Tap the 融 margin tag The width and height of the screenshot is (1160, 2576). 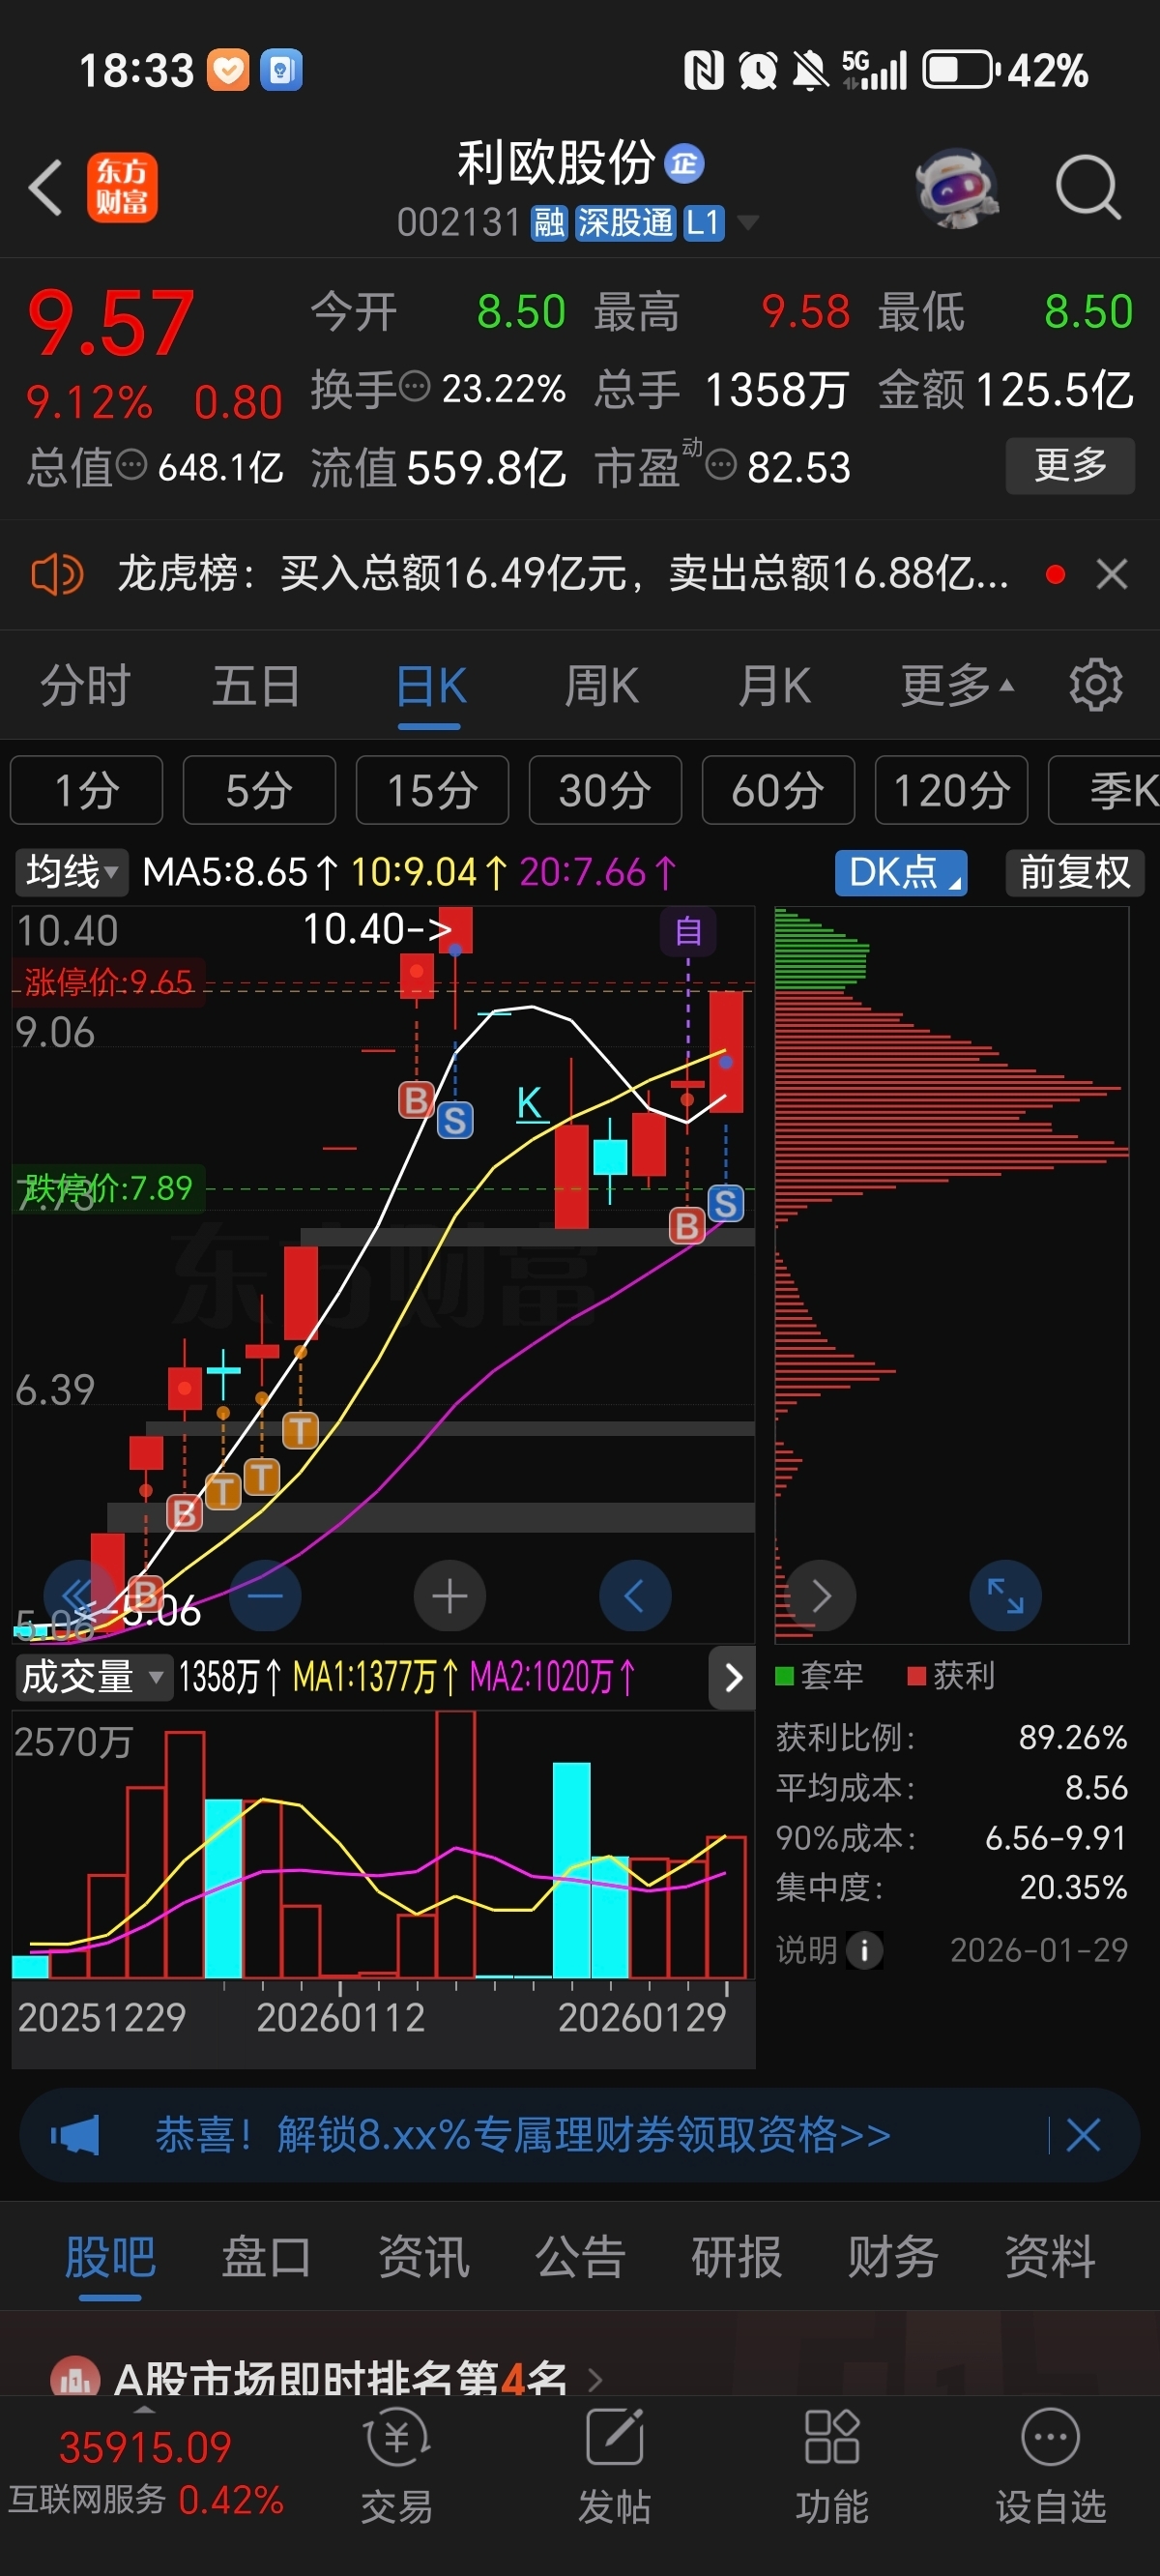tap(549, 222)
